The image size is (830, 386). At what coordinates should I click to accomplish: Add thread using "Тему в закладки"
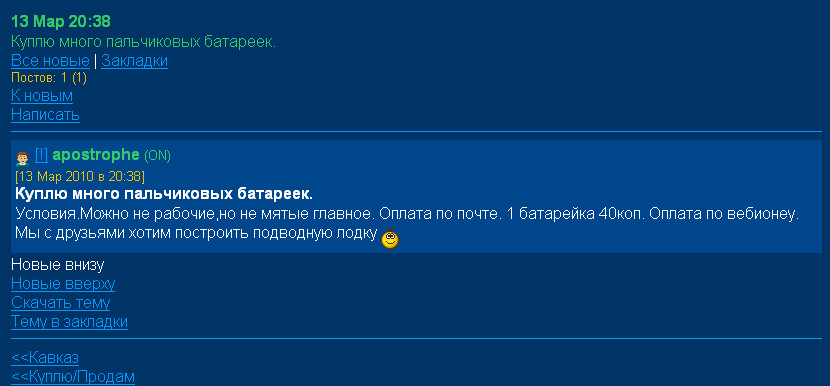pos(69,321)
